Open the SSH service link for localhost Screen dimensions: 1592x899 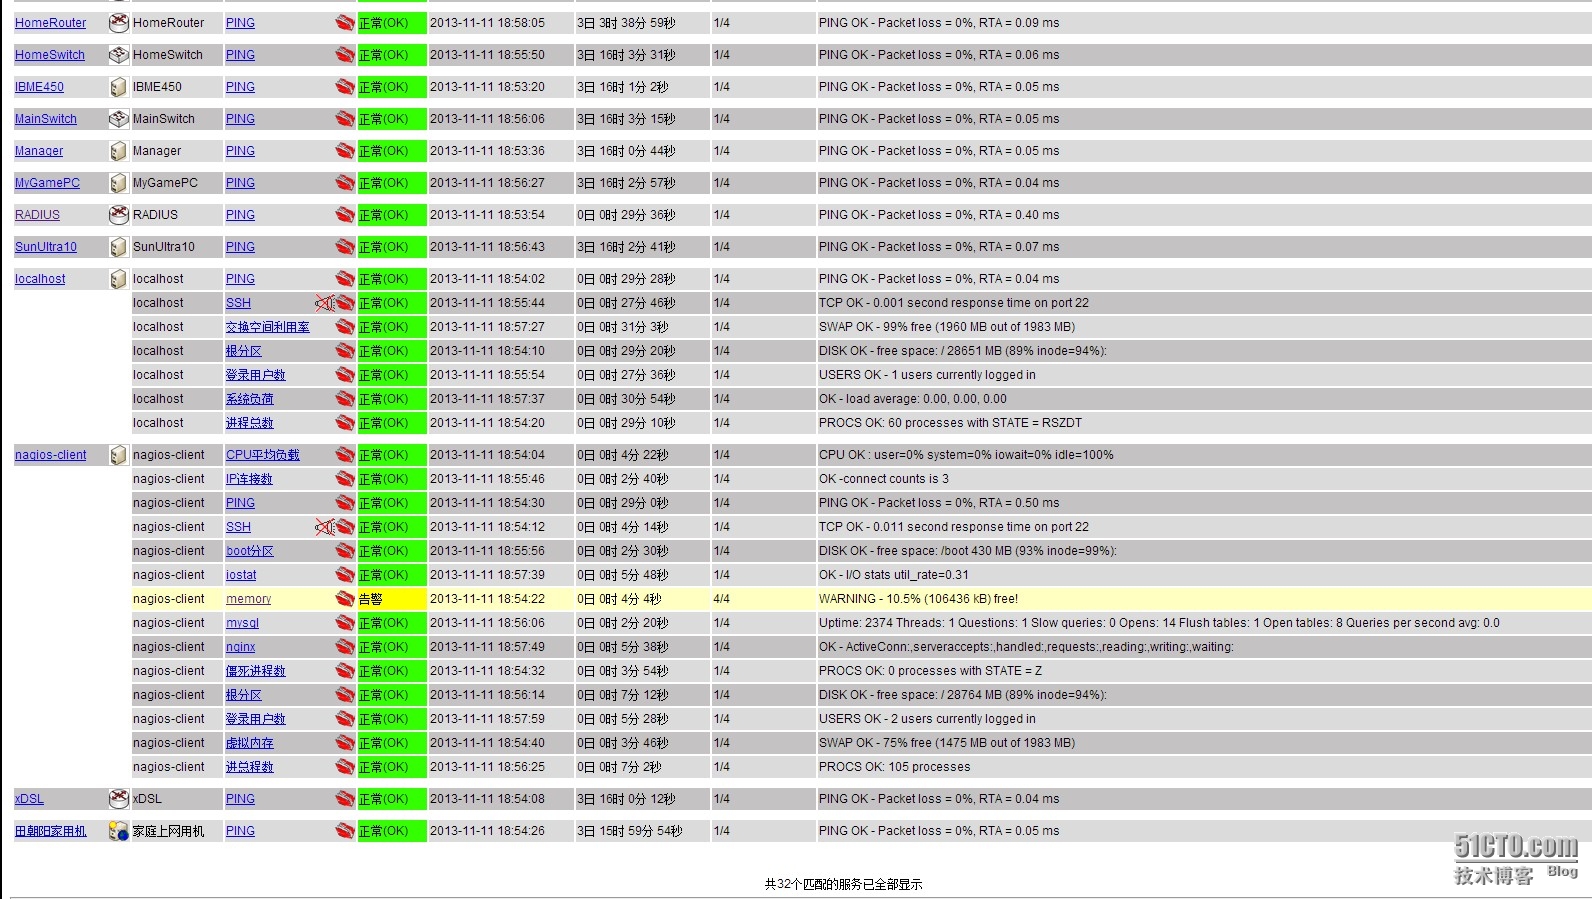(238, 303)
